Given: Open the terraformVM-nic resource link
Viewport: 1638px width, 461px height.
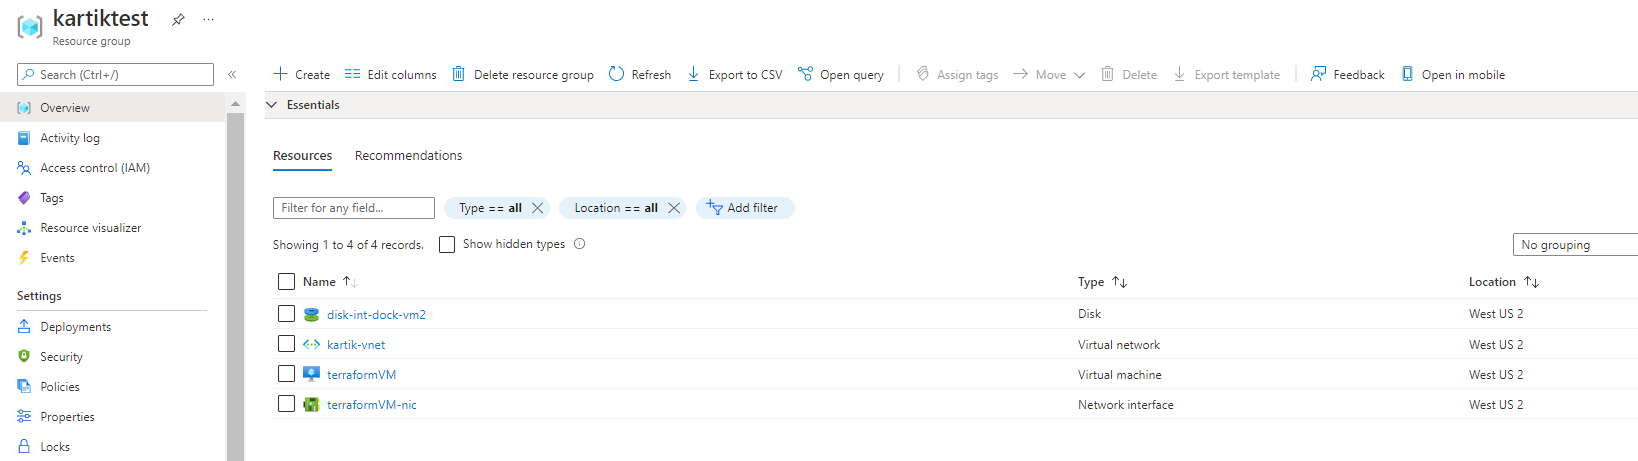Looking at the screenshot, I should click(x=372, y=404).
